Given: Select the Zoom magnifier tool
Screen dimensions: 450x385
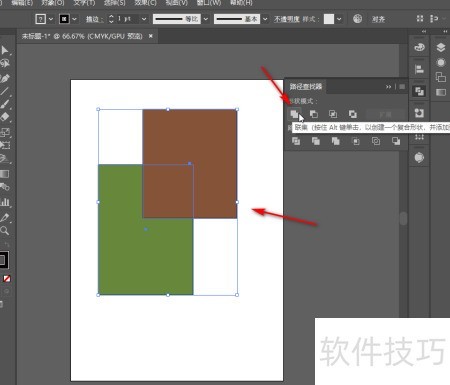Looking at the screenshot, I should pos(5,230).
